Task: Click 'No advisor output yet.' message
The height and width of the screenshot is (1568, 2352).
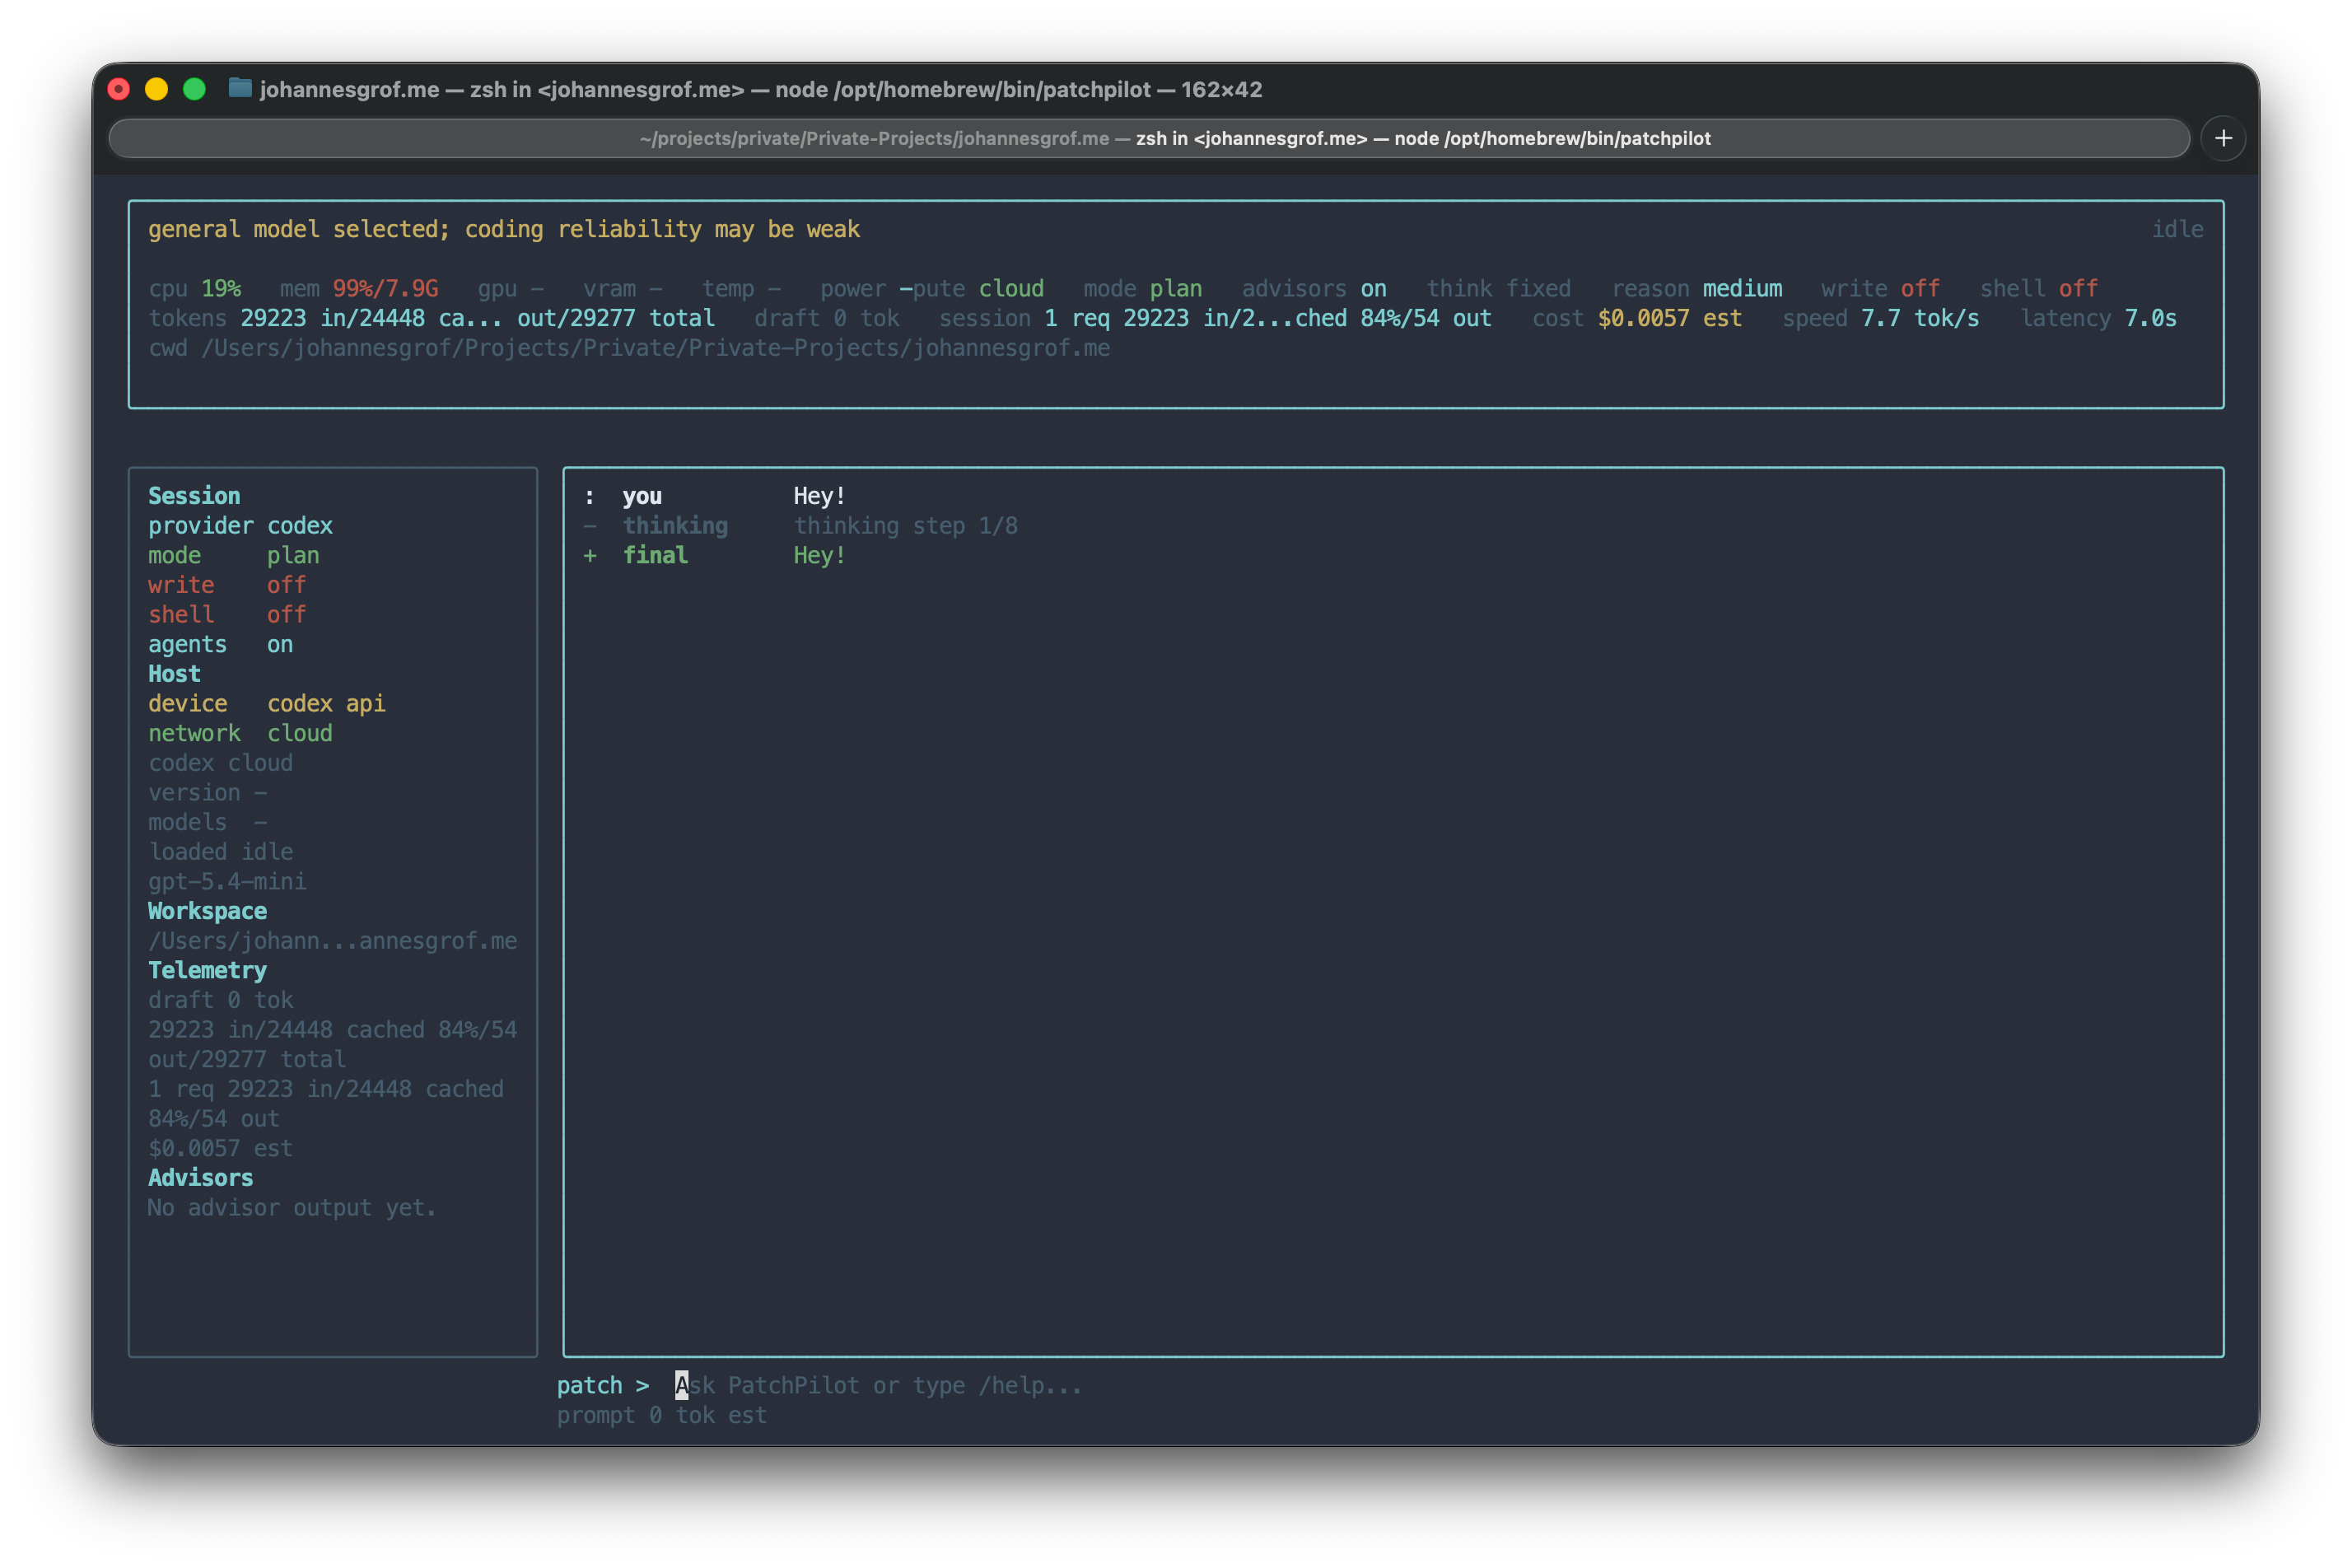Action: 293,1208
